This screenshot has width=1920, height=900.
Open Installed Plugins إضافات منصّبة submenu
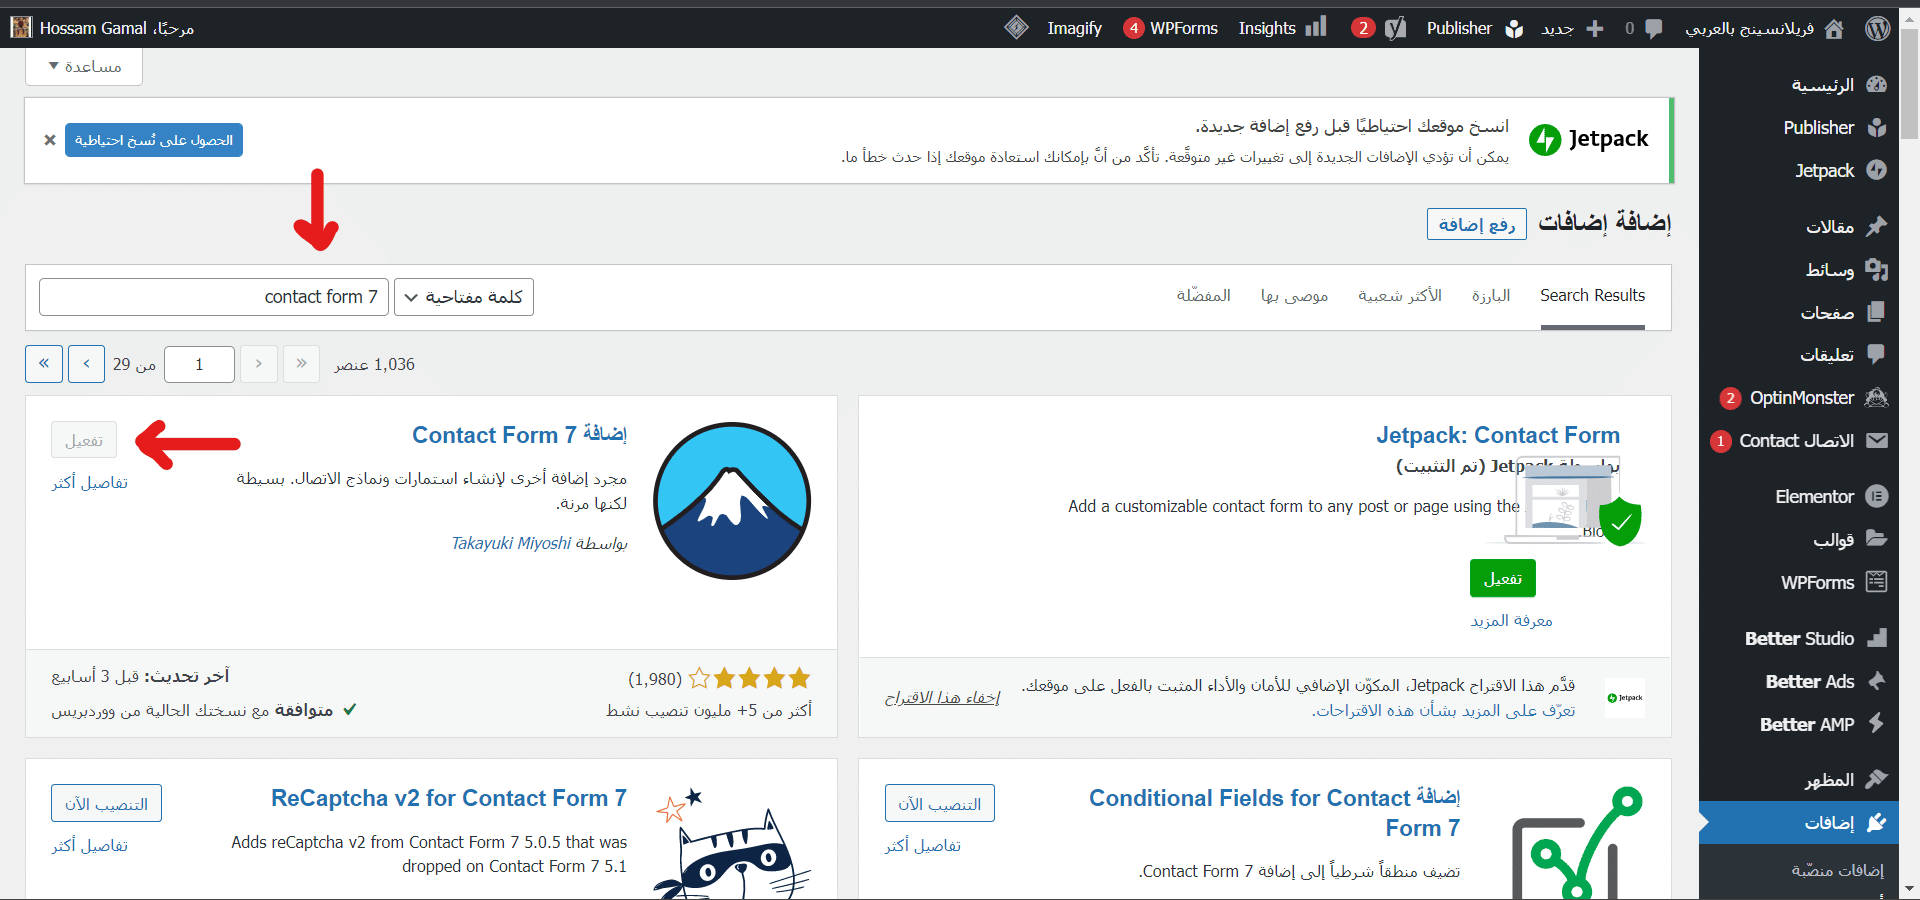click(1838, 870)
